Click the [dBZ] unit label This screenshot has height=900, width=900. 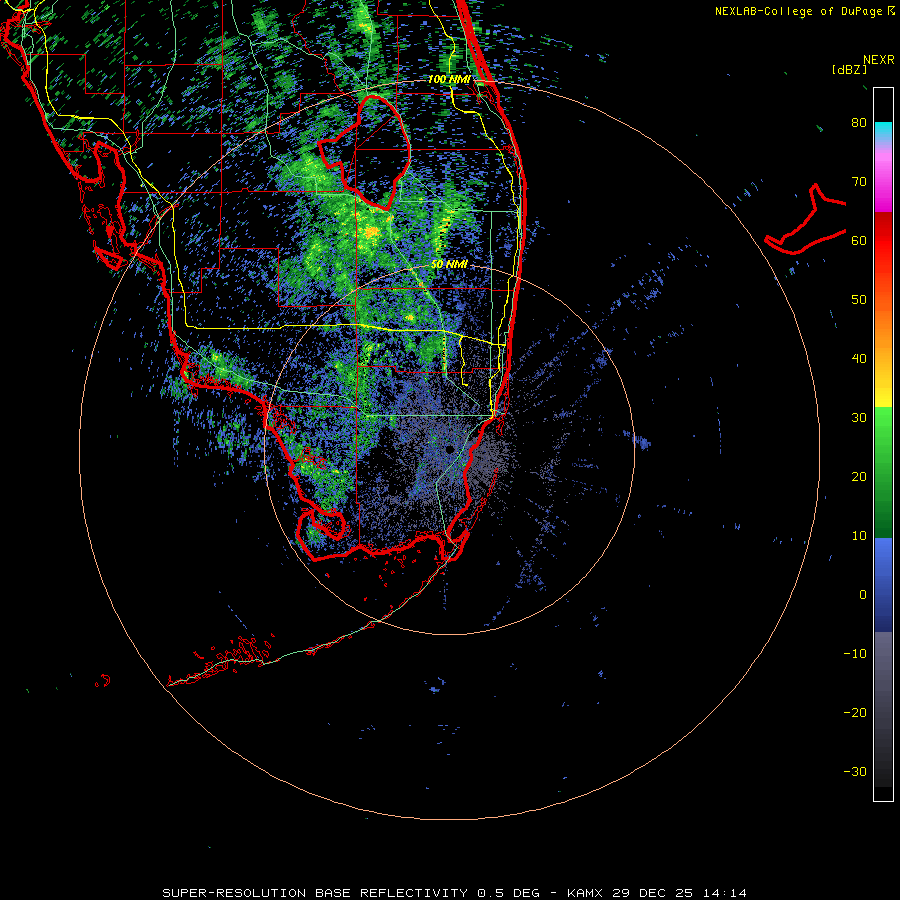(x=849, y=69)
